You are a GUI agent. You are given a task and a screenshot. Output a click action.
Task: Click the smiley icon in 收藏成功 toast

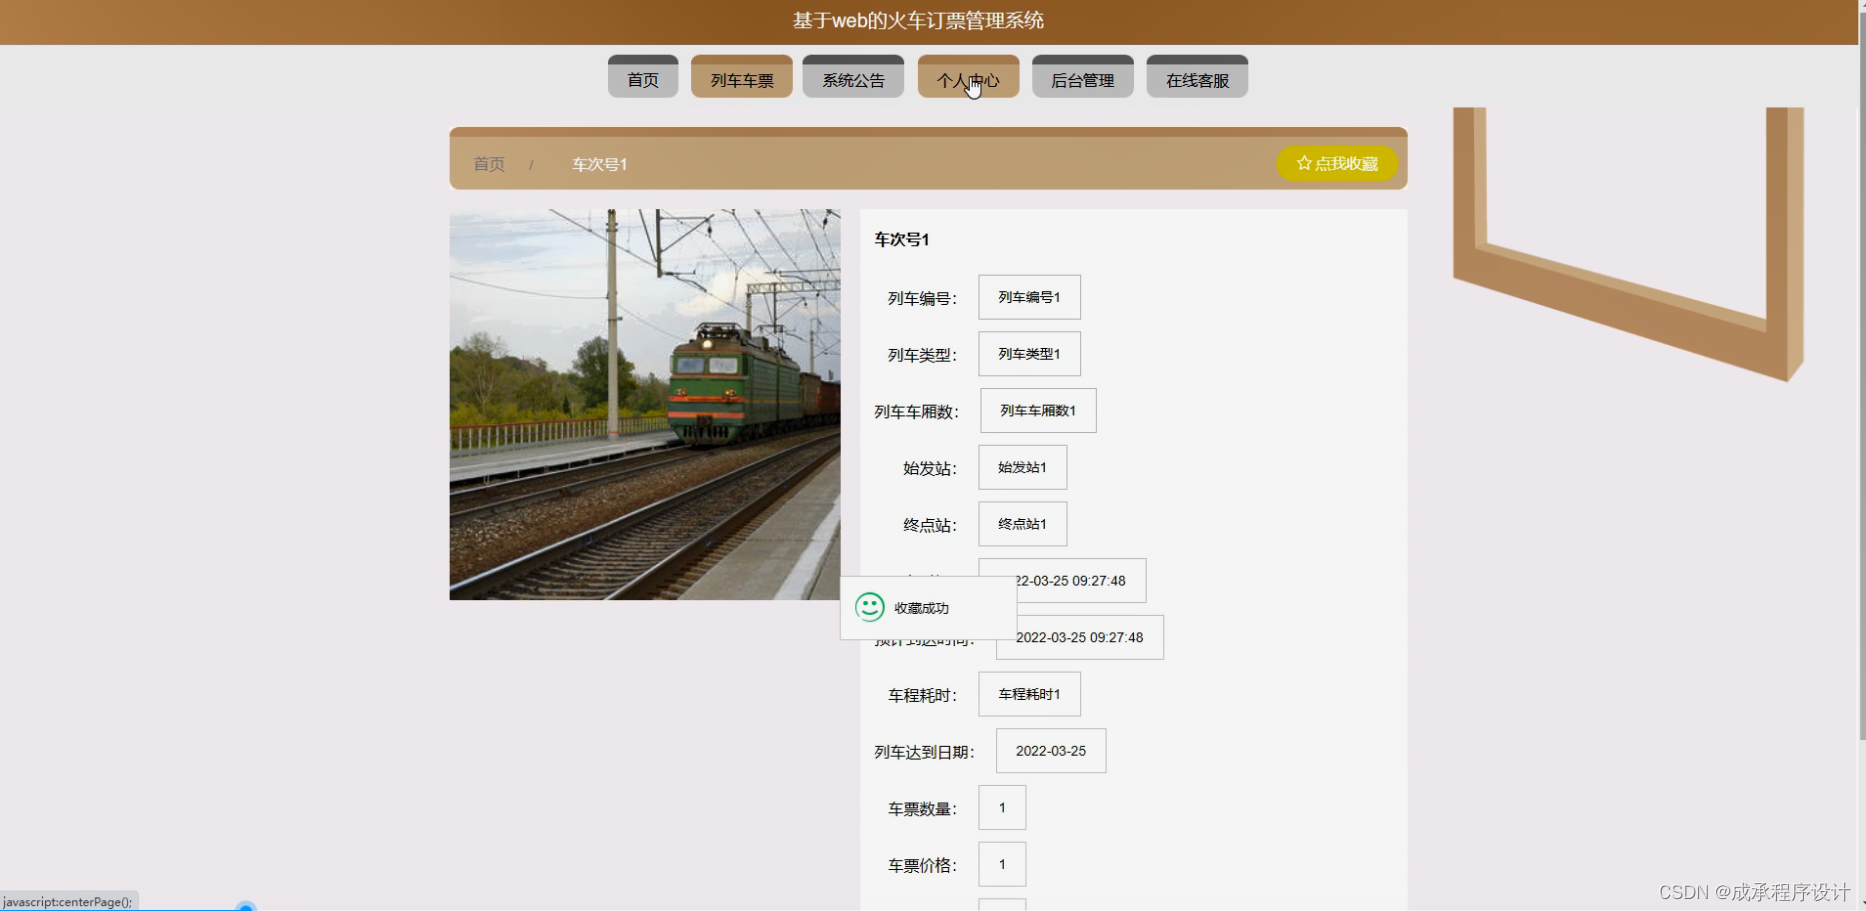(869, 606)
